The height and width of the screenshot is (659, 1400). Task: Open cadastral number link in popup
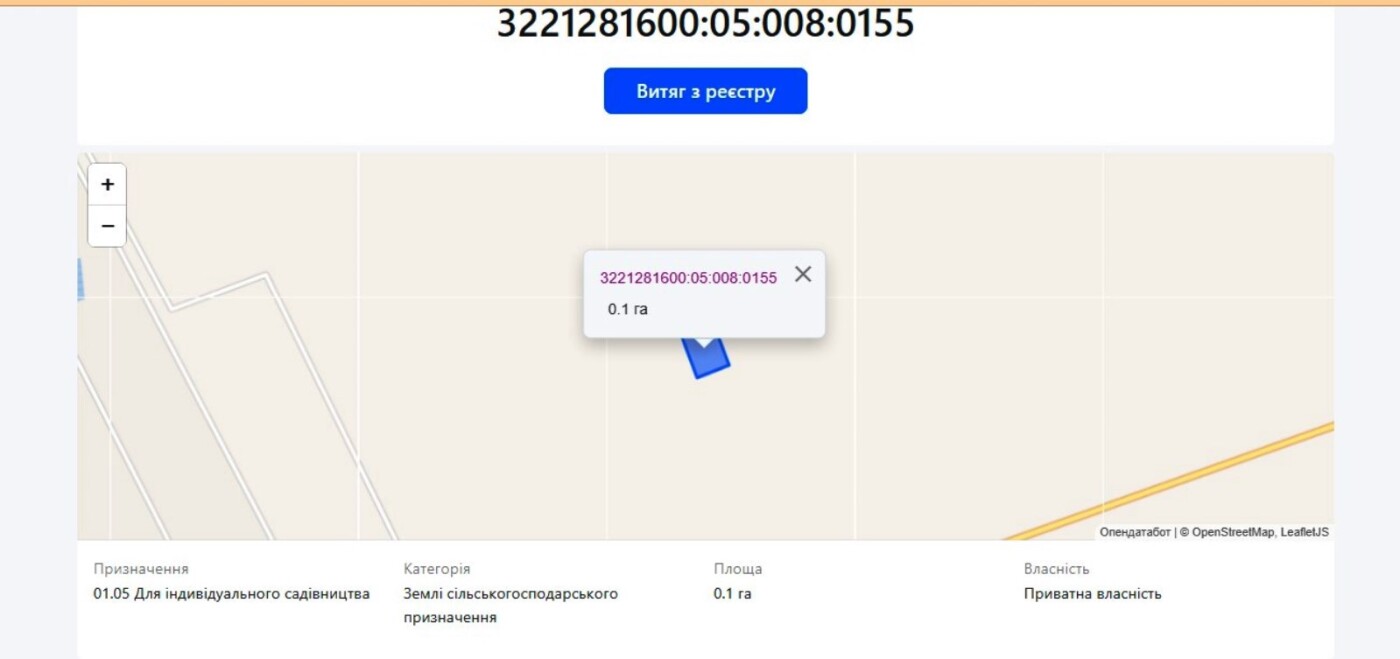click(x=688, y=278)
